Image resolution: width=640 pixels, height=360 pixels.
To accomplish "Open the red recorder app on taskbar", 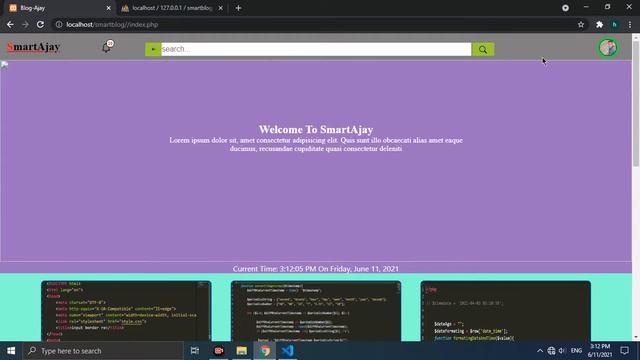I will click(x=219, y=351).
